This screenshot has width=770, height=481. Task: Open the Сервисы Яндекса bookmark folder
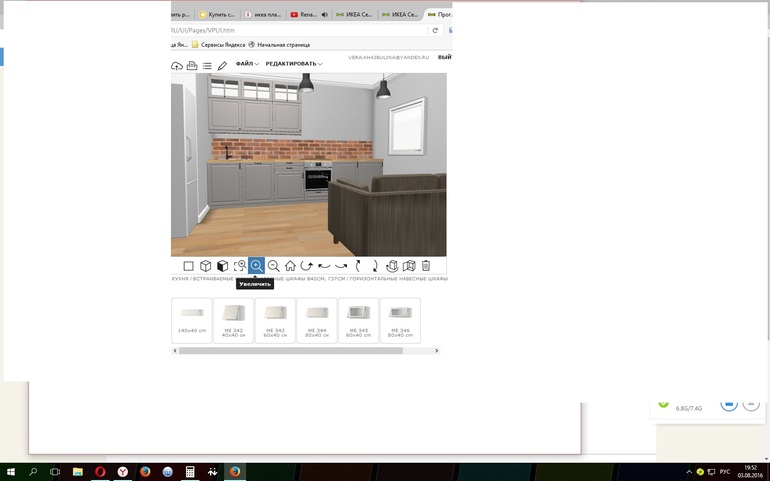pos(220,45)
